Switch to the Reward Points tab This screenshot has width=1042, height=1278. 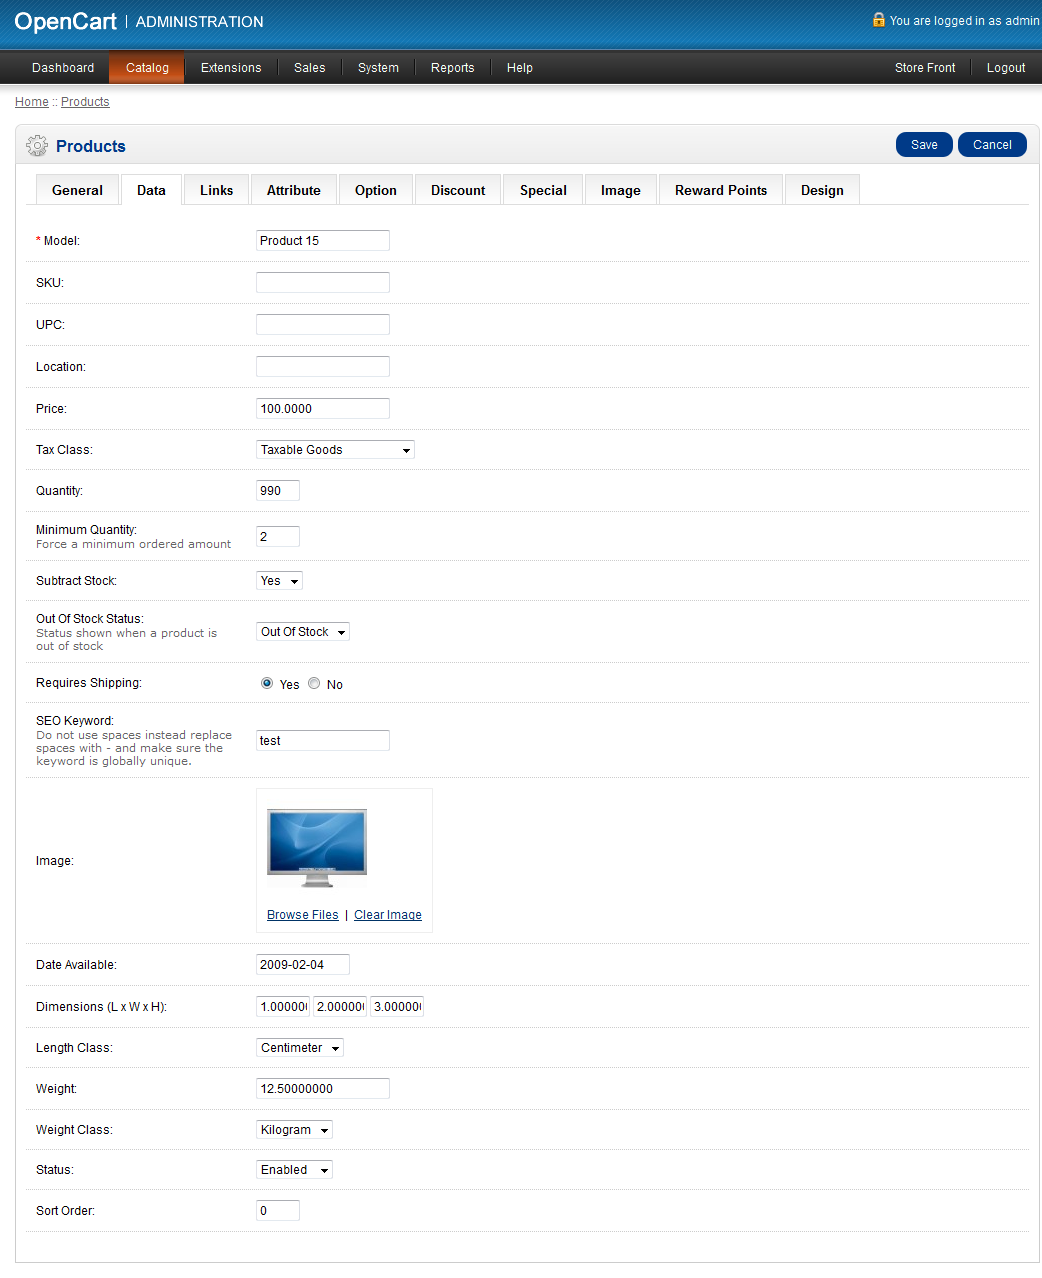pos(720,190)
